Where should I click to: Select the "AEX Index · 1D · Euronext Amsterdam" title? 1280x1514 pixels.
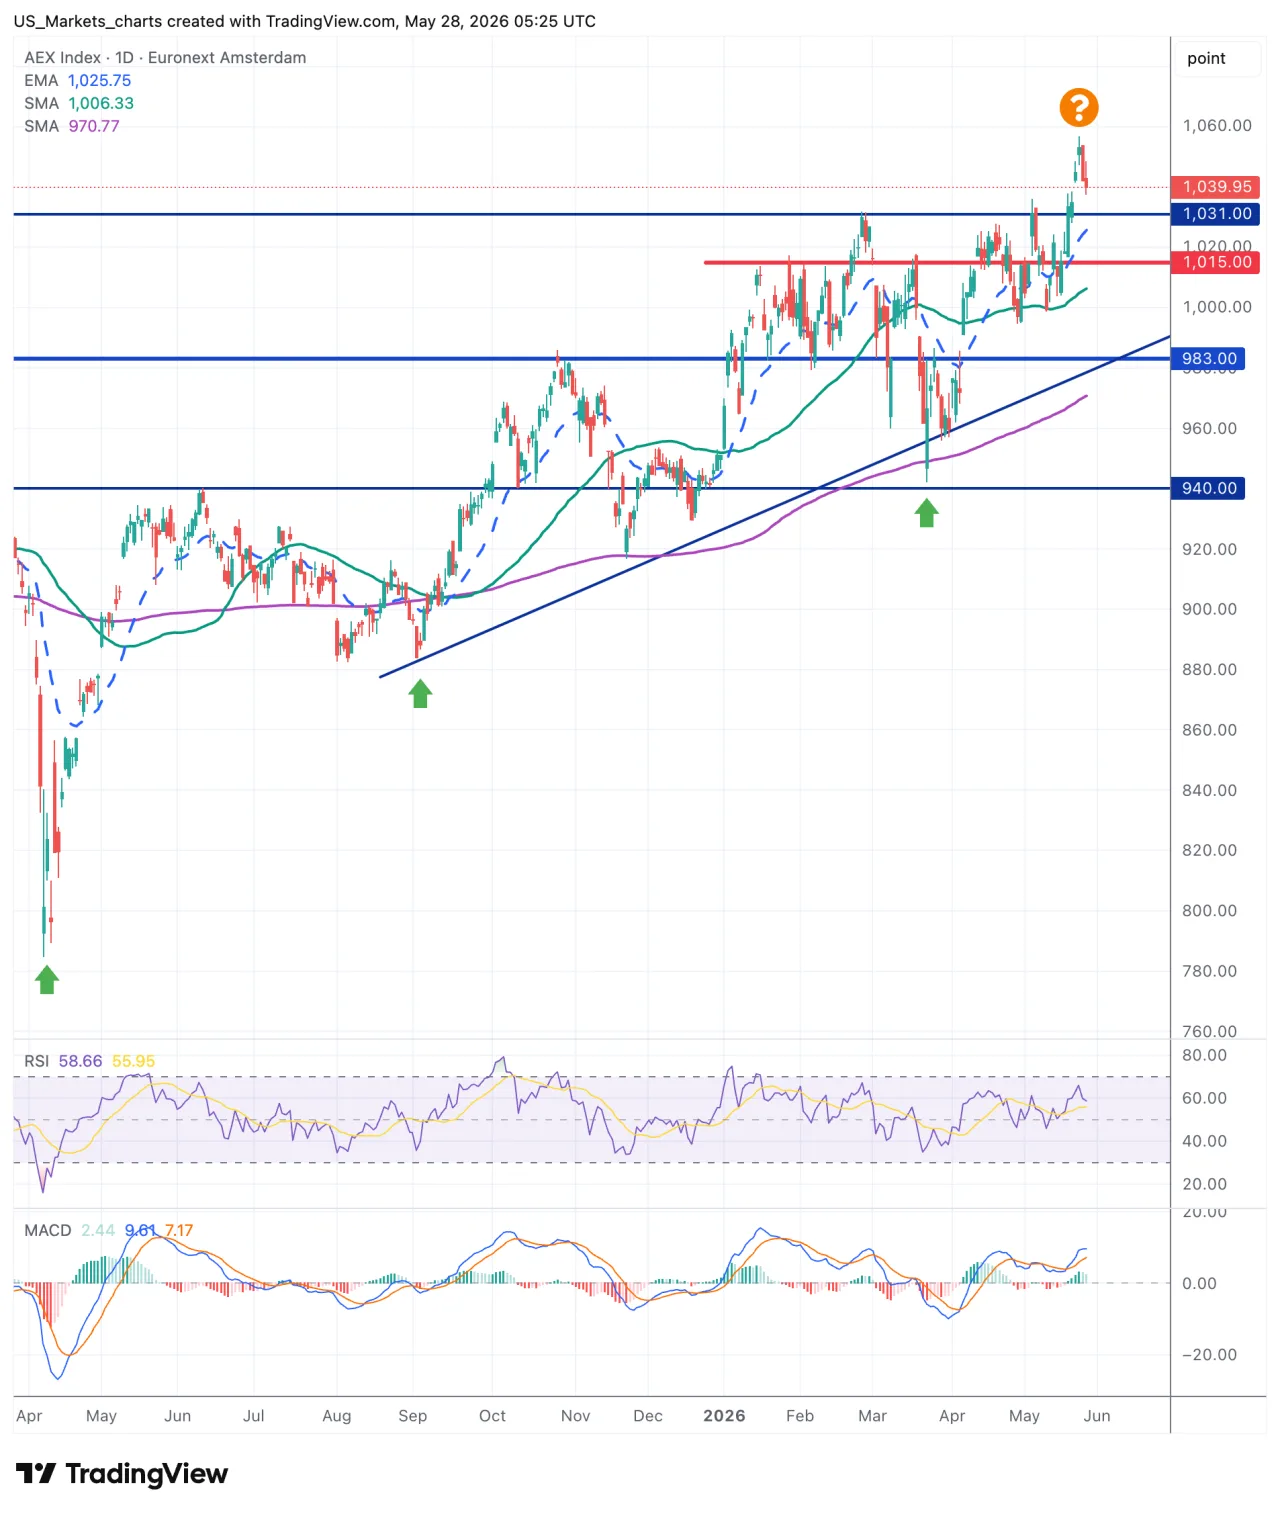(165, 58)
